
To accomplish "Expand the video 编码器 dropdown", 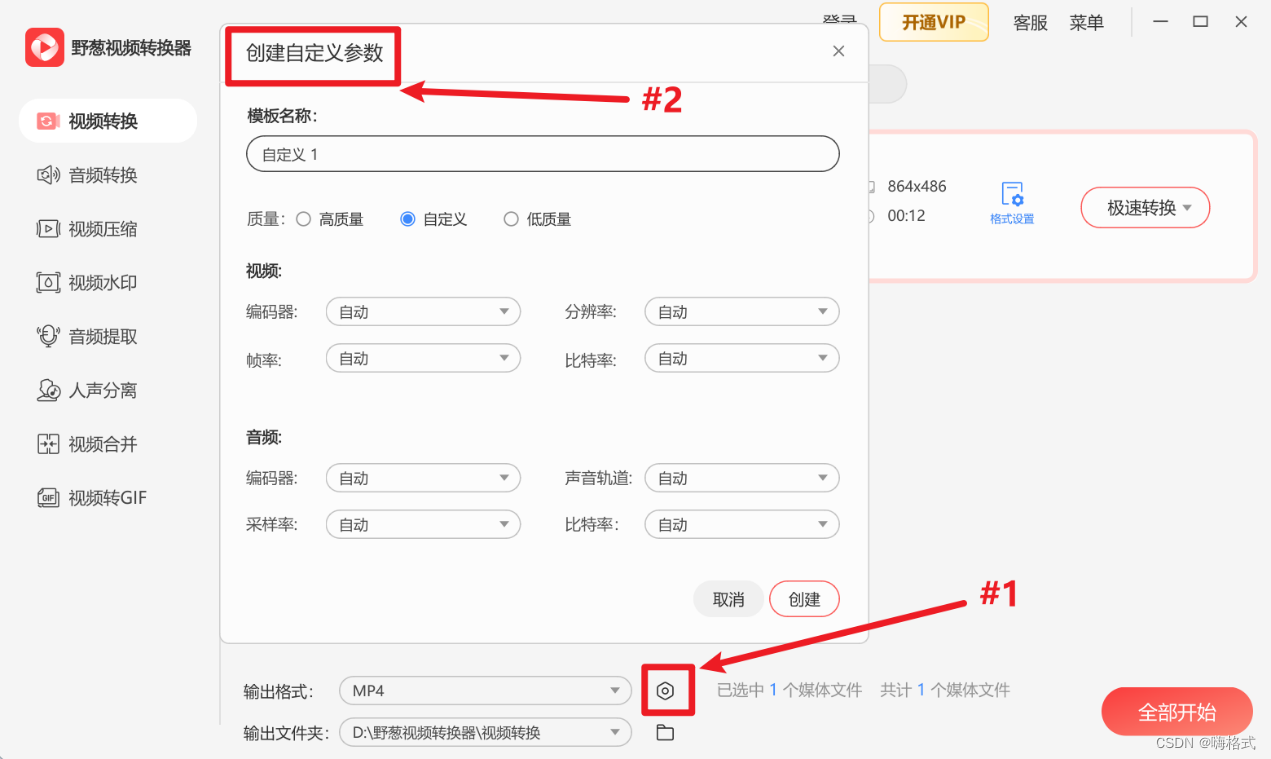I will [423, 312].
